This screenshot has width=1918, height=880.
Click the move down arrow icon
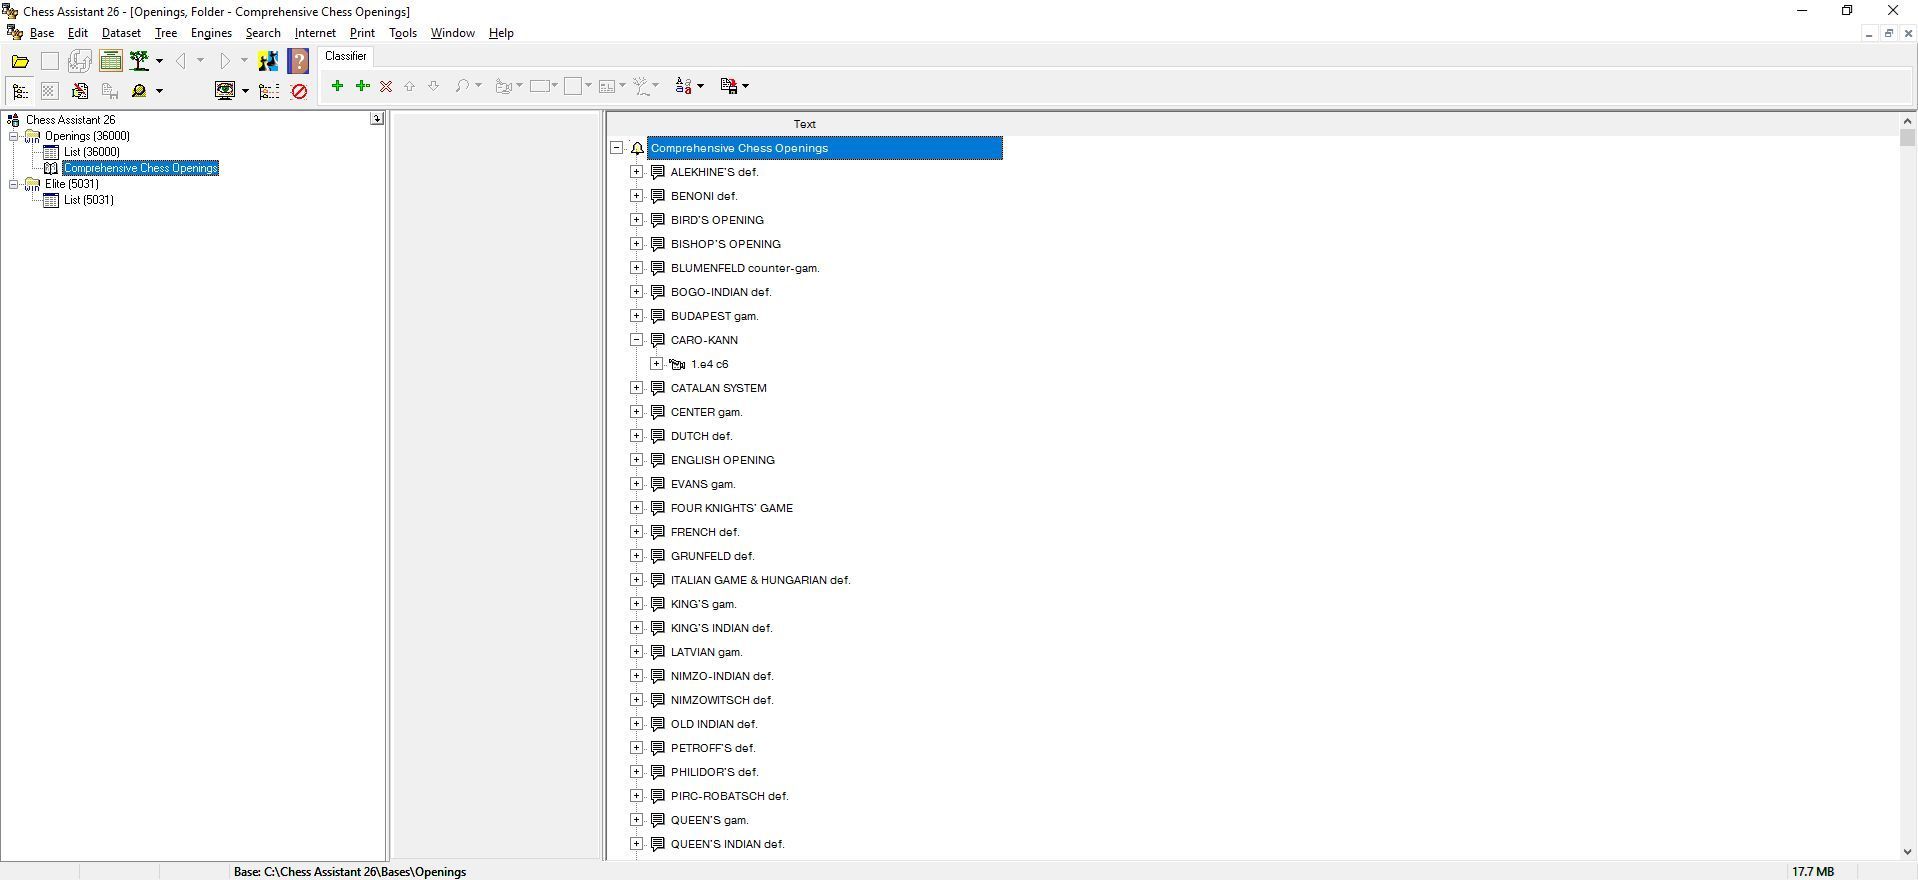click(x=433, y=86)
